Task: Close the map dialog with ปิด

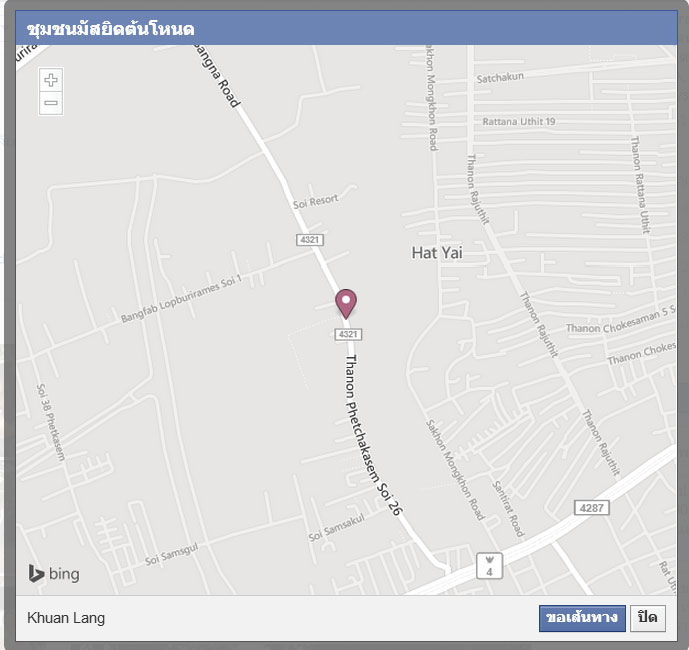Action: pyautogui.click(x=648, y=618)
